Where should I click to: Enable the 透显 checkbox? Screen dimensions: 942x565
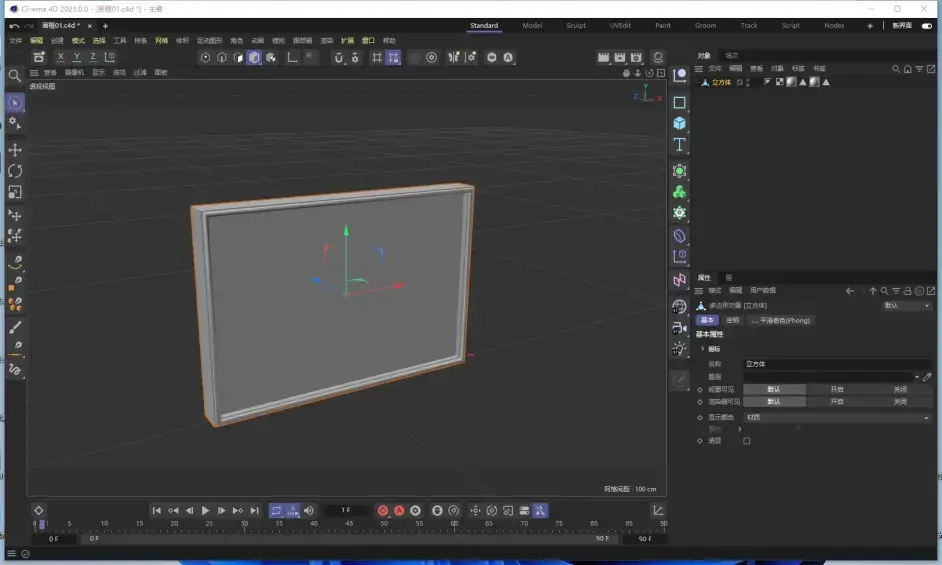coord(747,441)
